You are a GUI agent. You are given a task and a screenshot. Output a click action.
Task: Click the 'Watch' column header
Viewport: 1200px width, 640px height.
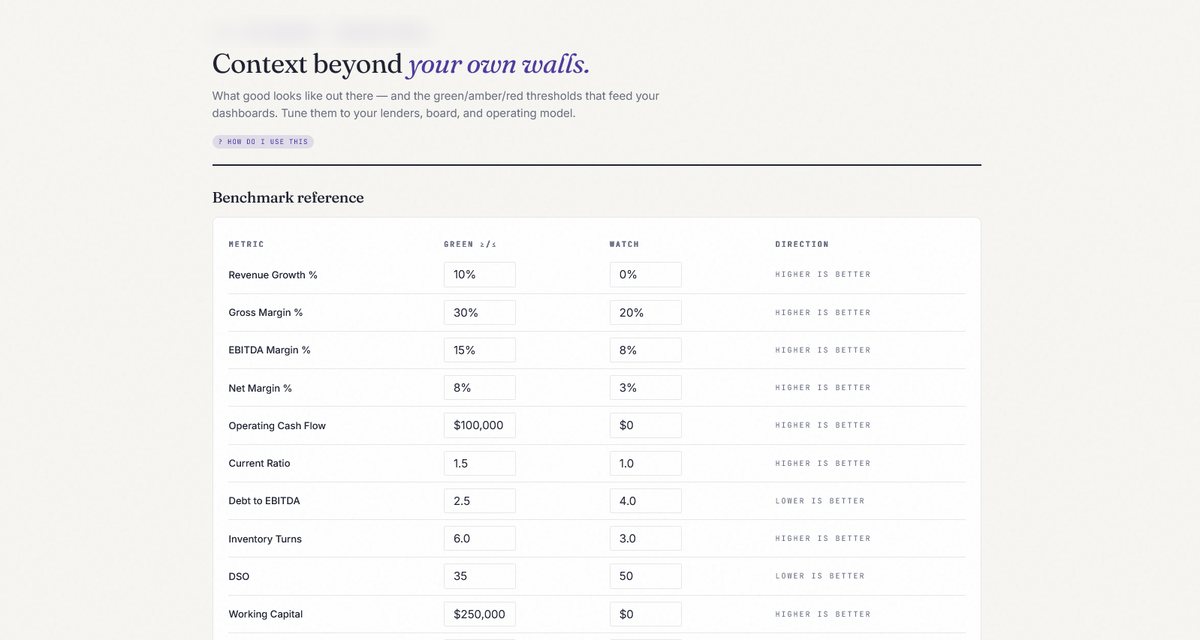(x=625, y=244)
